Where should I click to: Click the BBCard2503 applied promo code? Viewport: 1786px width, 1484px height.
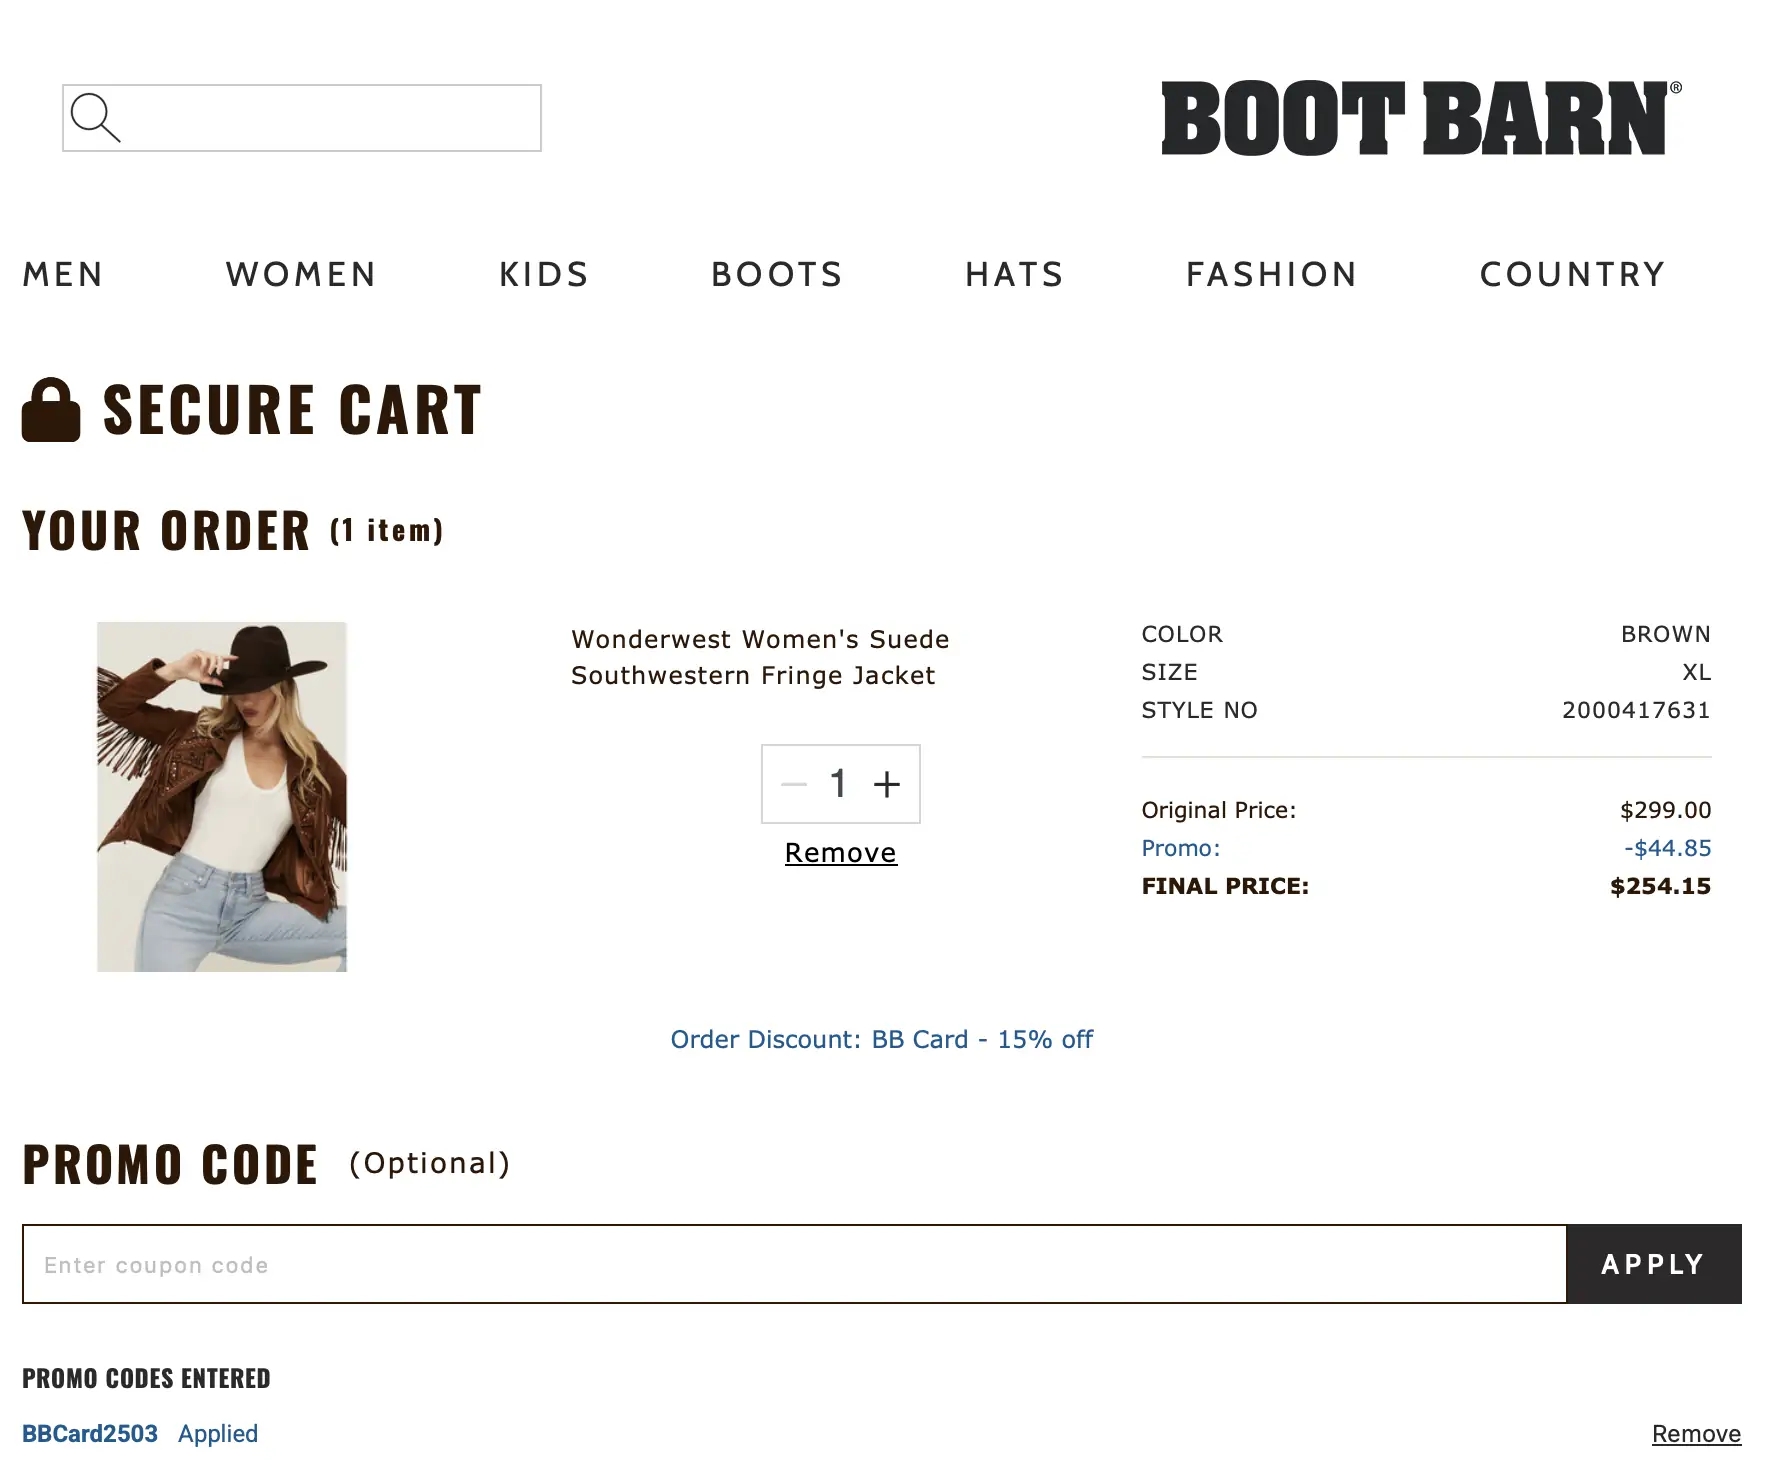pos(90,1434)
